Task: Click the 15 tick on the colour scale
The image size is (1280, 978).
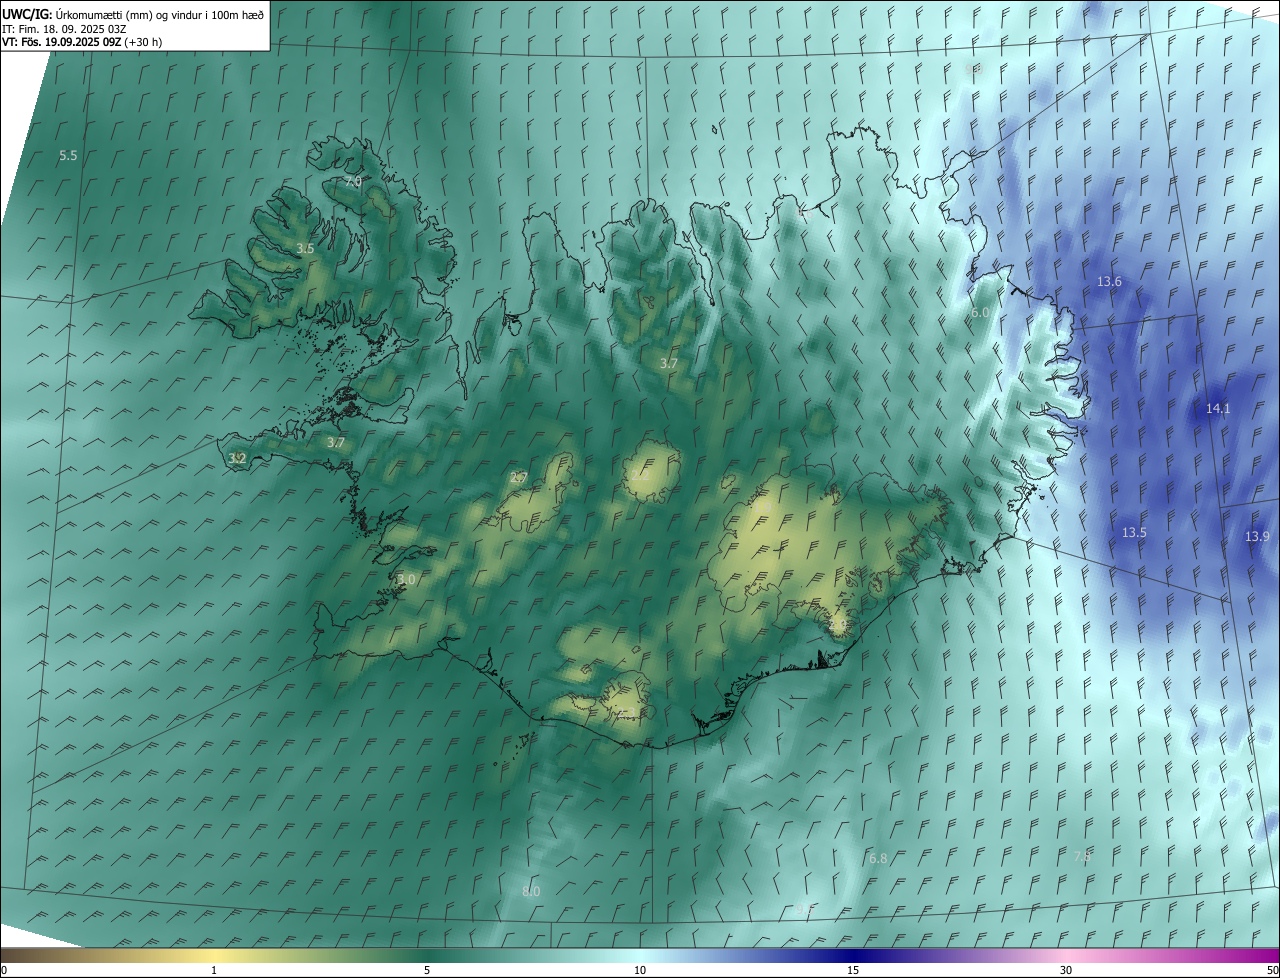Action: click(x=853, y=971)
